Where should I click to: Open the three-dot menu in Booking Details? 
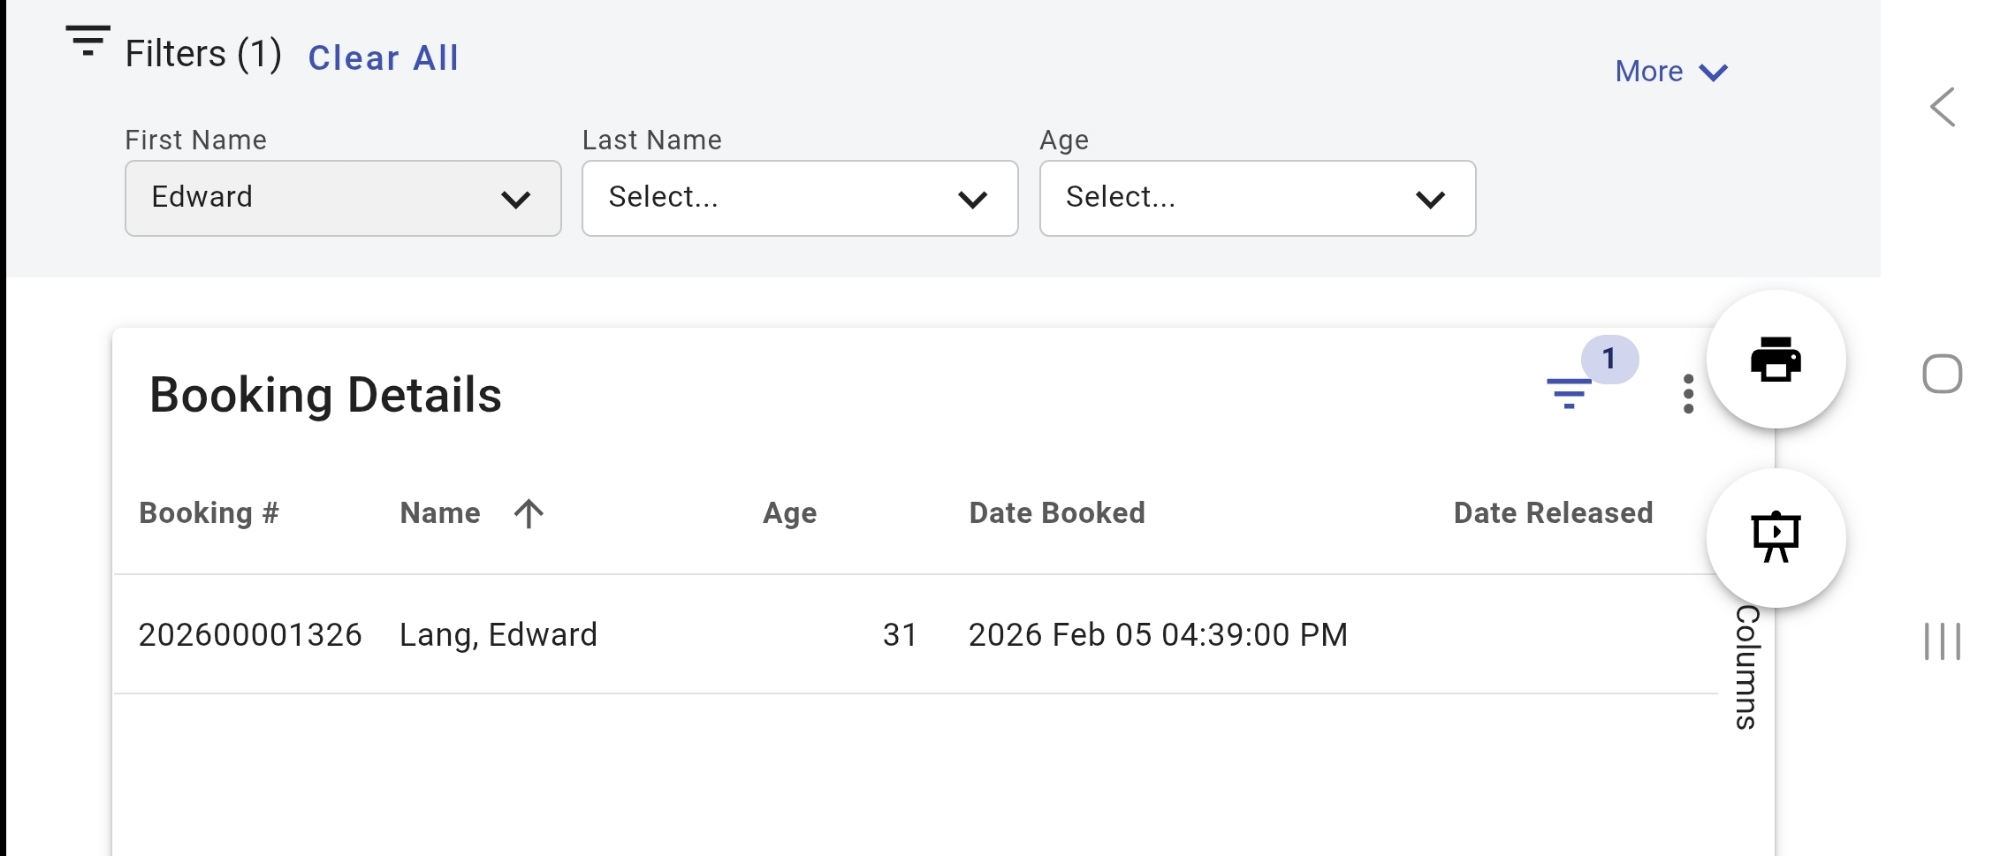tap(1688, 394)
